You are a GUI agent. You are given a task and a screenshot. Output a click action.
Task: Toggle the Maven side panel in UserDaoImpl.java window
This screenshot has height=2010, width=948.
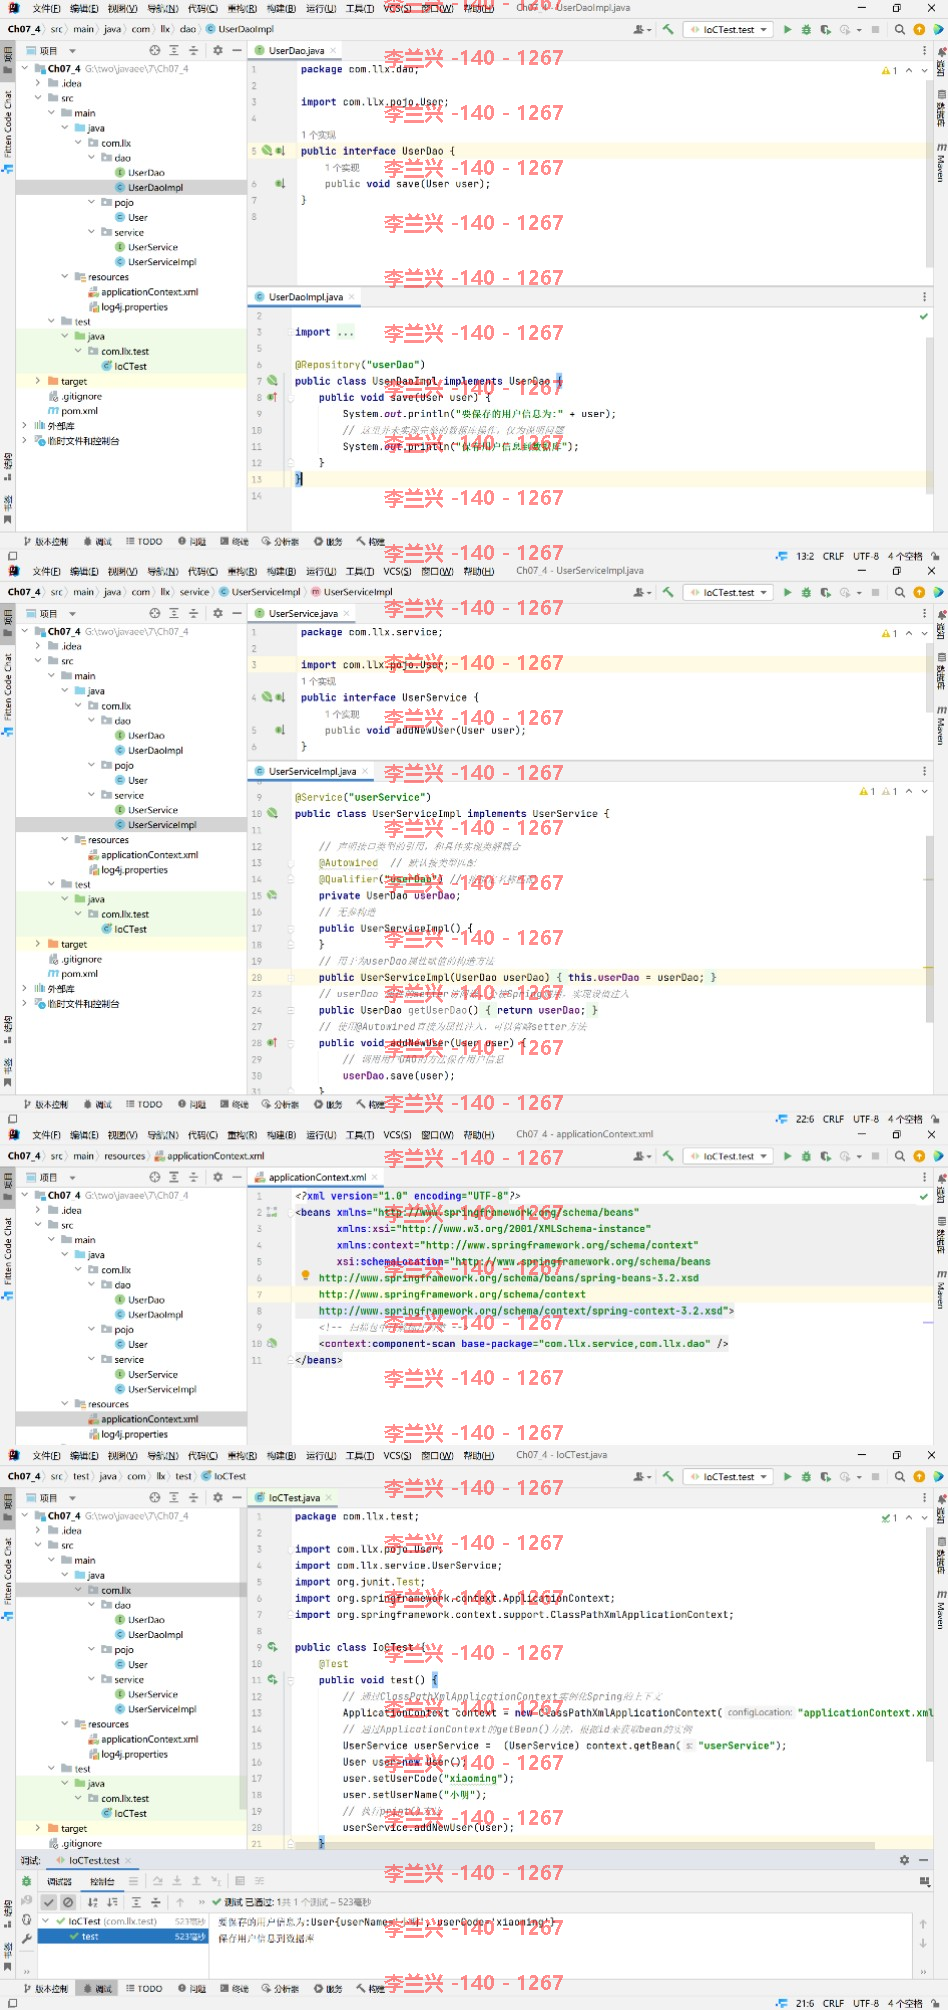[x=941, y=162]
